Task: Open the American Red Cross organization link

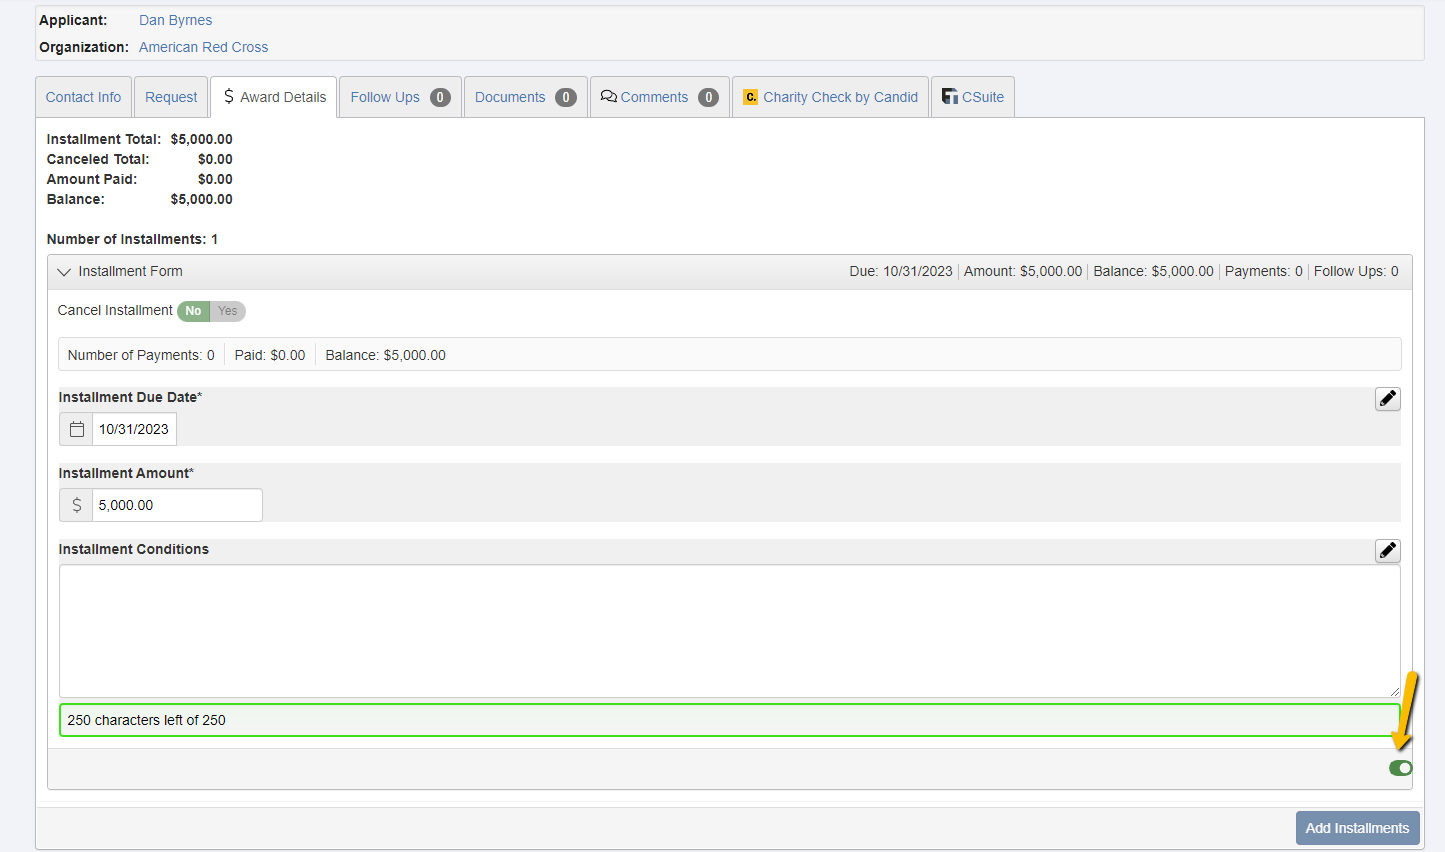Action: click(x=203, y=47)
